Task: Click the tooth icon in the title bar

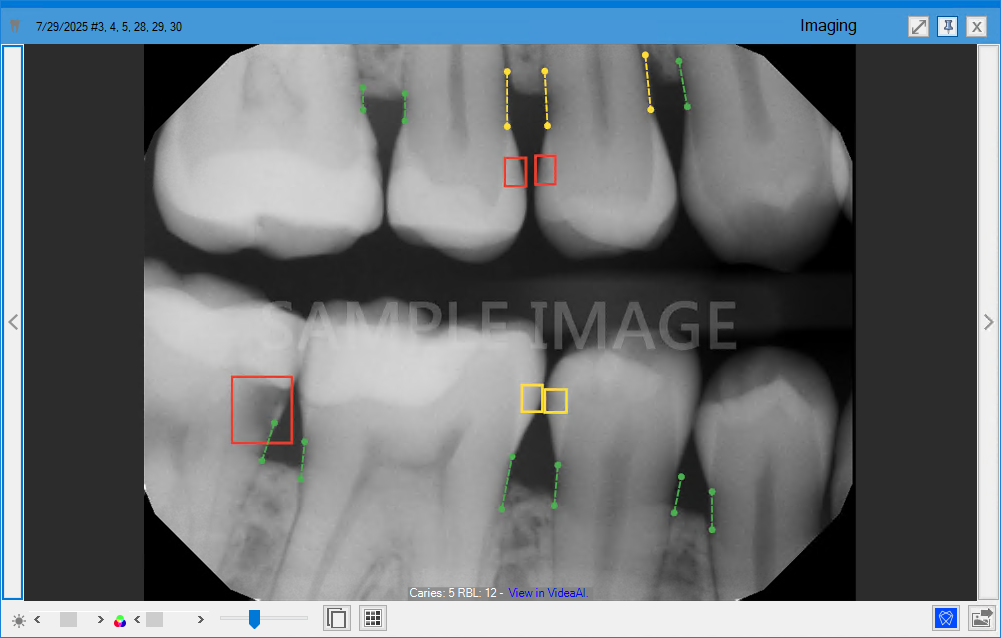Action: (15, 26)
